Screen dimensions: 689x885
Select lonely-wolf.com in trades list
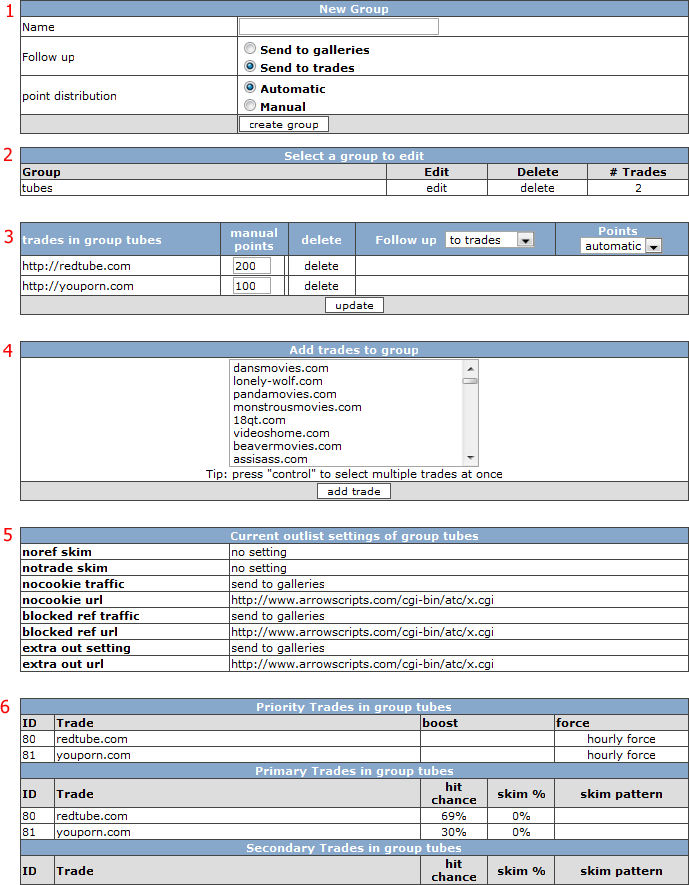(x=278, y=381)
